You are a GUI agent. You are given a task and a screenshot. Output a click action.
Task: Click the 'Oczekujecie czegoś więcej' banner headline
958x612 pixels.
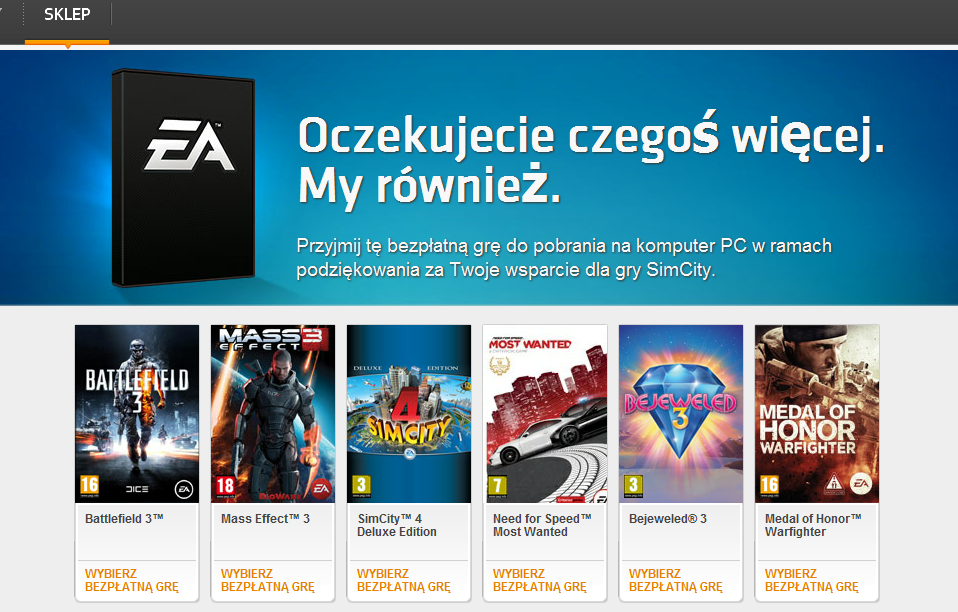[591, 161]
